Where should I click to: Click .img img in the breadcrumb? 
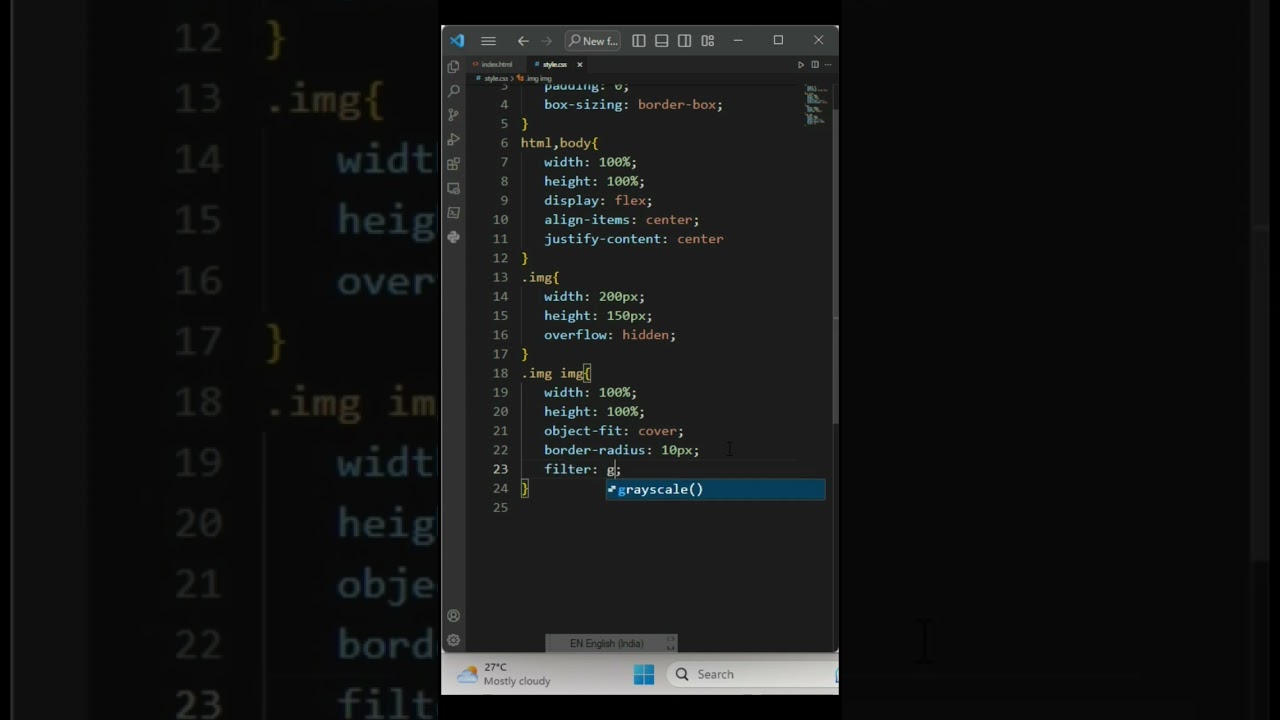click(539, 78)
